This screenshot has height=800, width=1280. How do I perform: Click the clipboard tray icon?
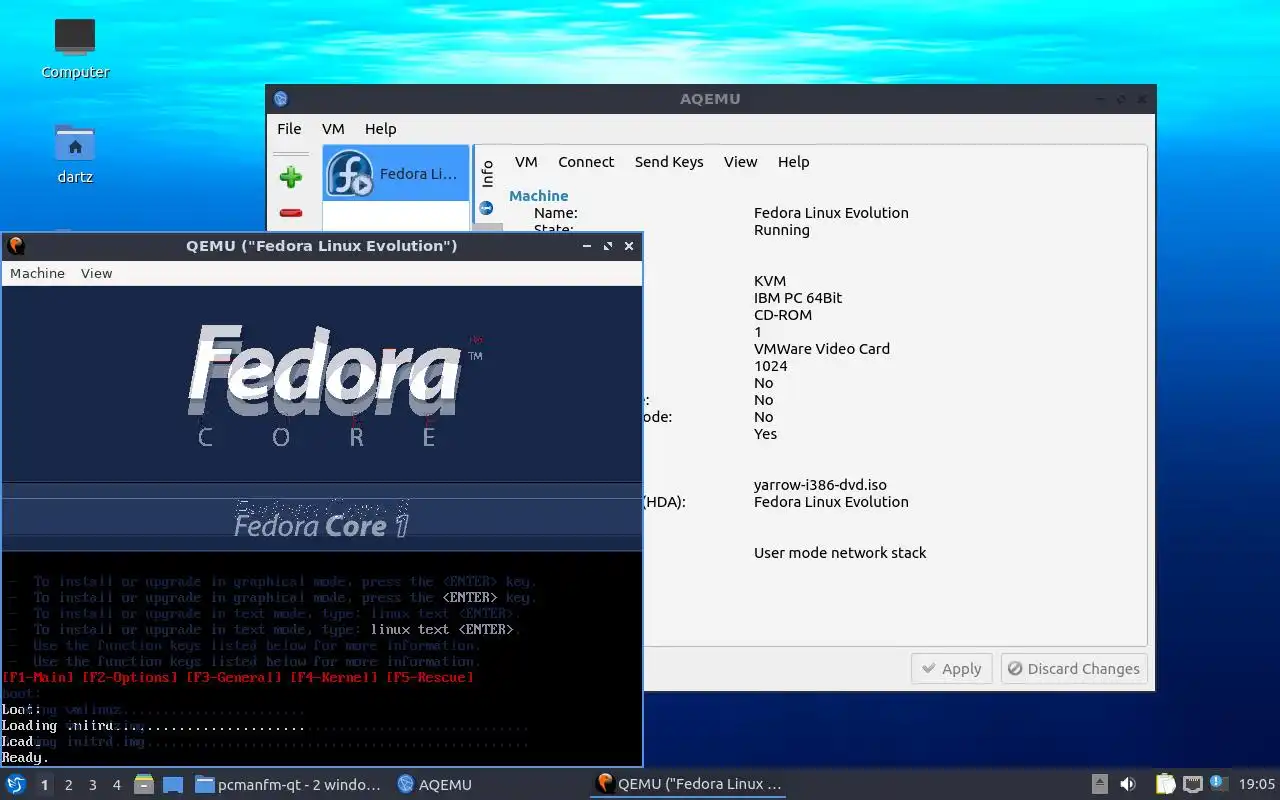coord(1165,784)
